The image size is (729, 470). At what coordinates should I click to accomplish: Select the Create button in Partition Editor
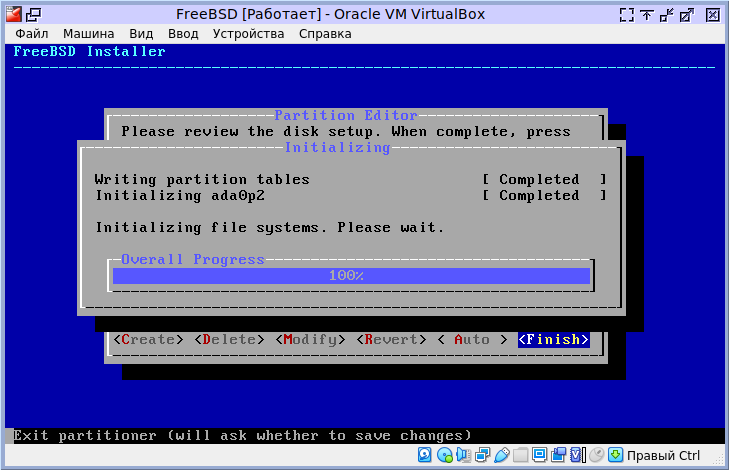pyautogui.click(x=148, y=339)
